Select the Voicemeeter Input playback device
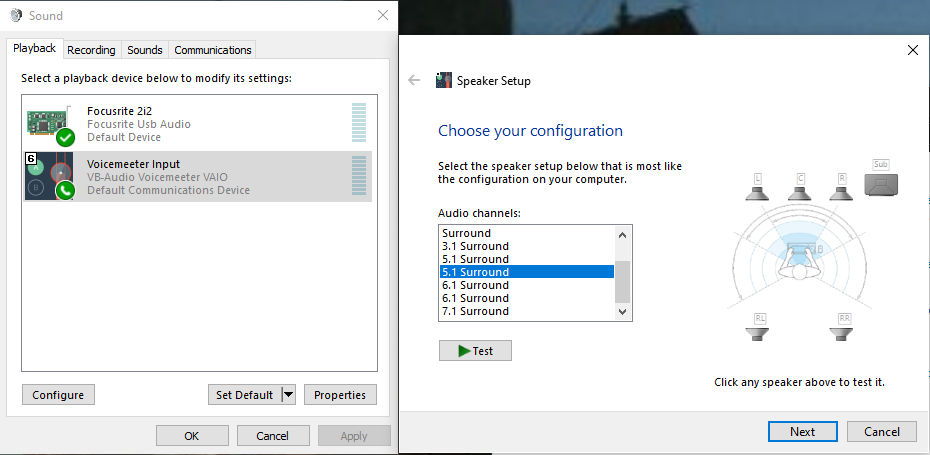The image size is (930, 455). (x=198, y=177)
